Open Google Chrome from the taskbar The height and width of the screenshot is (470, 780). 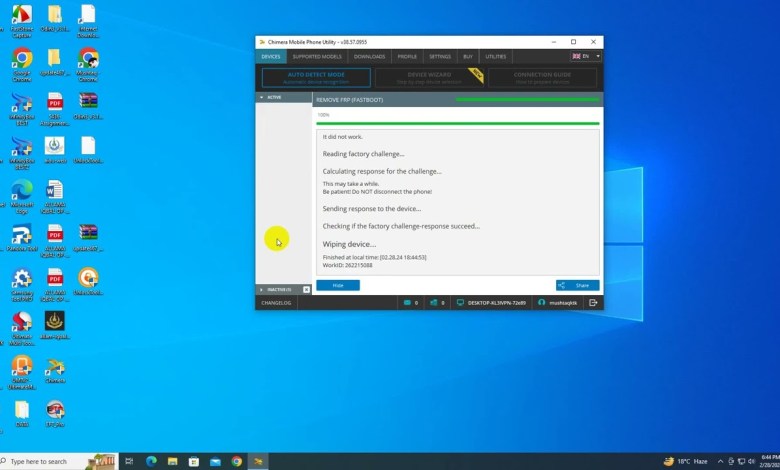(x=237, y=461)
